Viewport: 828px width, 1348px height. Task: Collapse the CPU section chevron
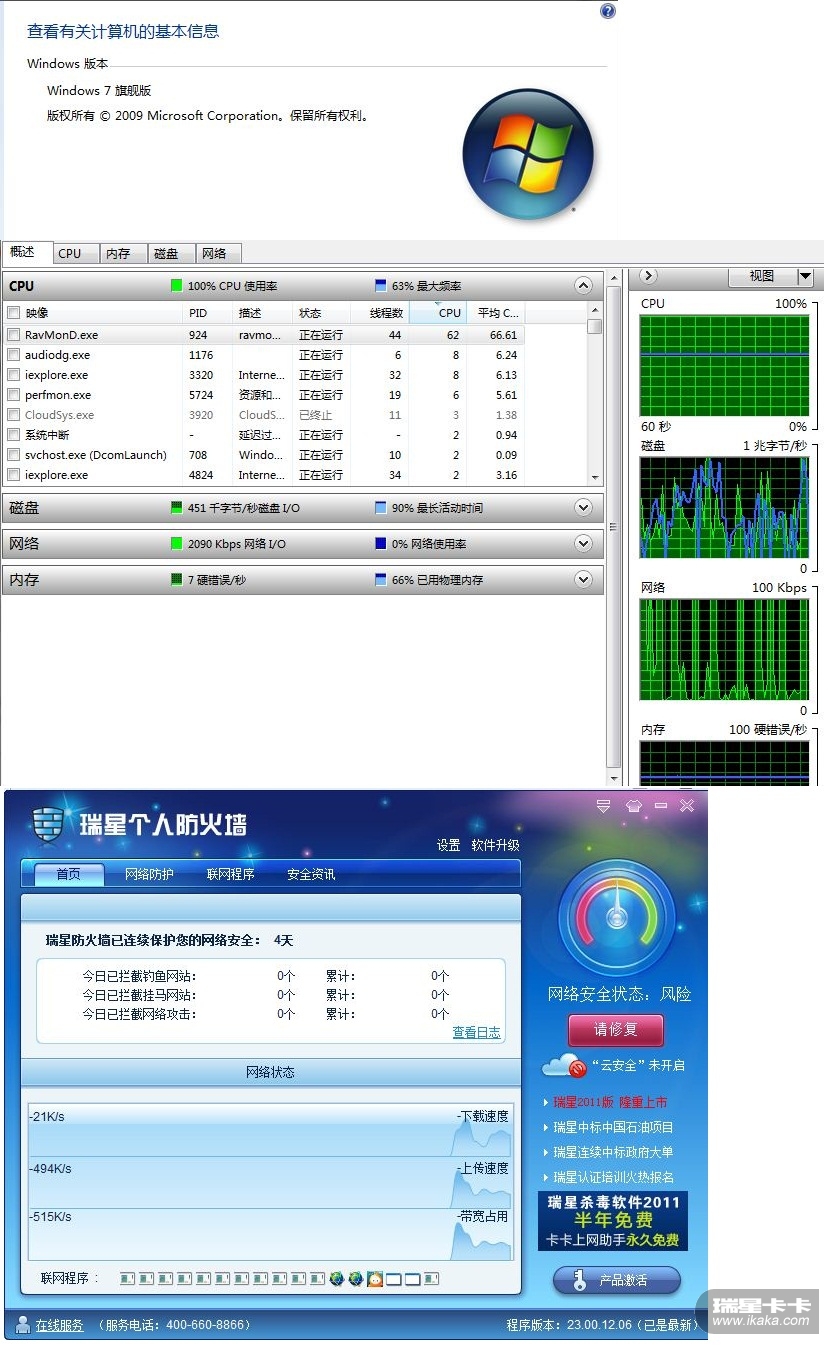point(584,286)
